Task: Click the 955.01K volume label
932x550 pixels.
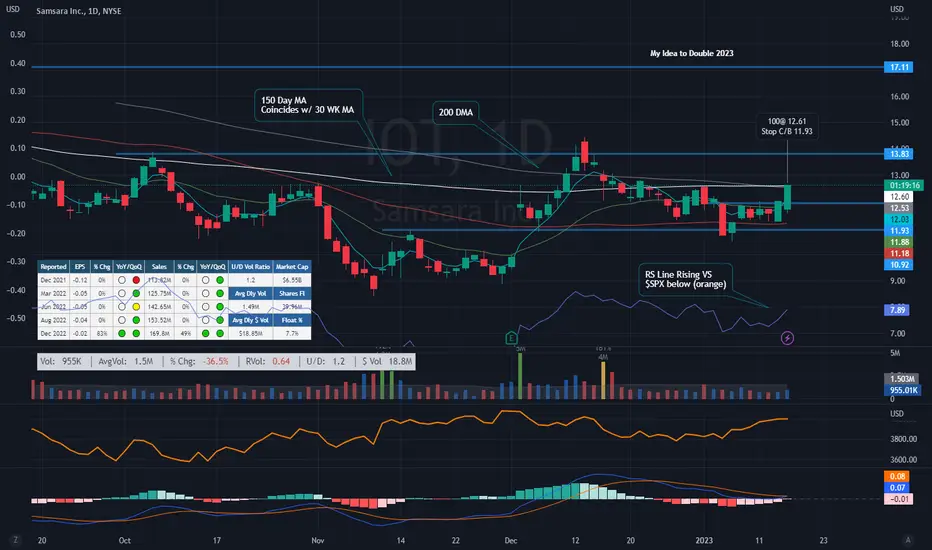Action: click(x=902, y=390)
